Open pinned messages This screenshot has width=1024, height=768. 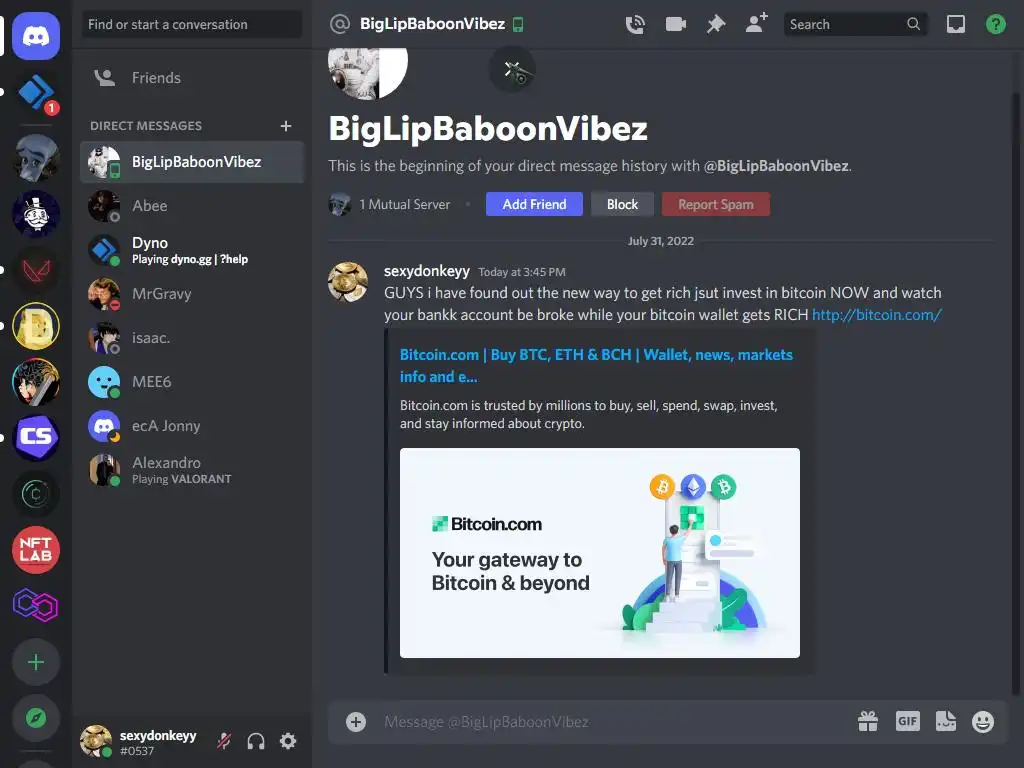(716, 25)
